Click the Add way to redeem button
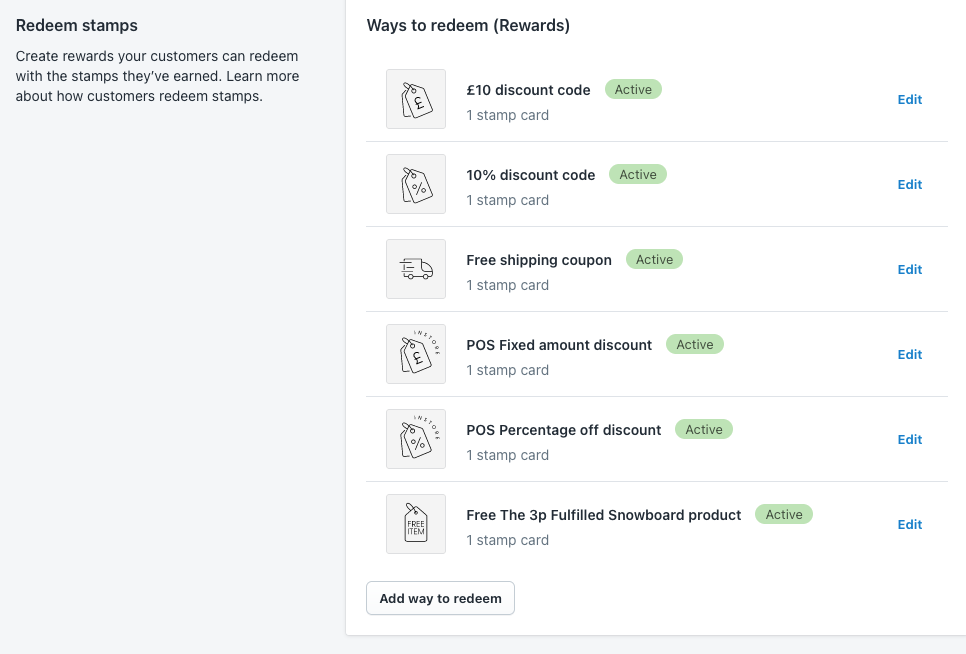Screen dimensions: 966x654 coord(440,598)
